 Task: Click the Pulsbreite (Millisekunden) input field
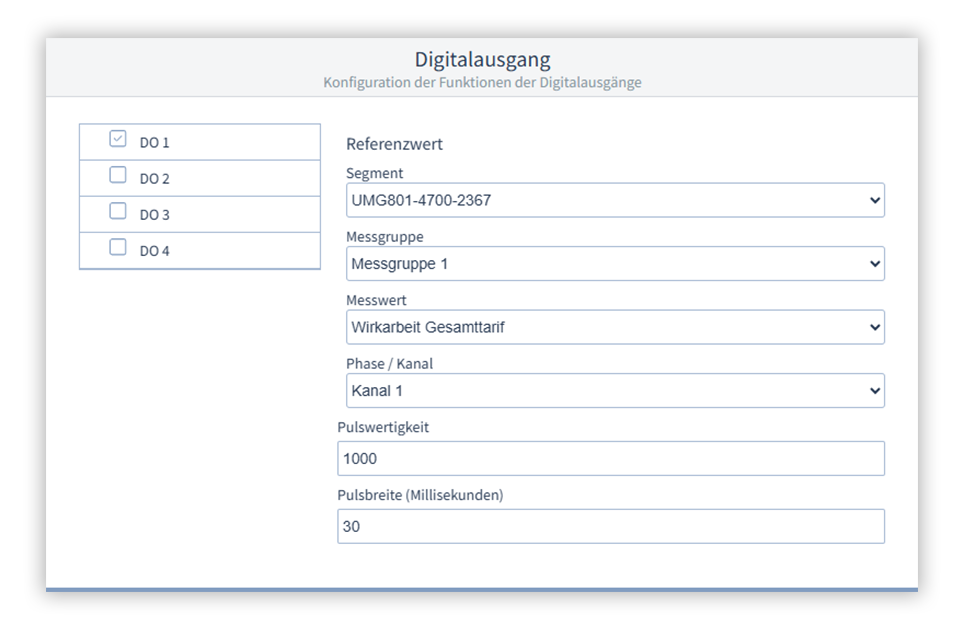pos(610,526)
